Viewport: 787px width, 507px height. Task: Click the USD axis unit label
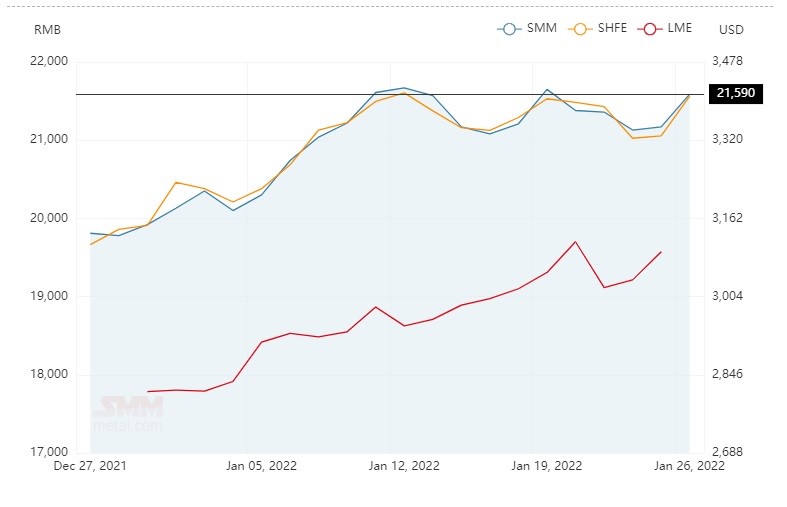pos(731,30)
